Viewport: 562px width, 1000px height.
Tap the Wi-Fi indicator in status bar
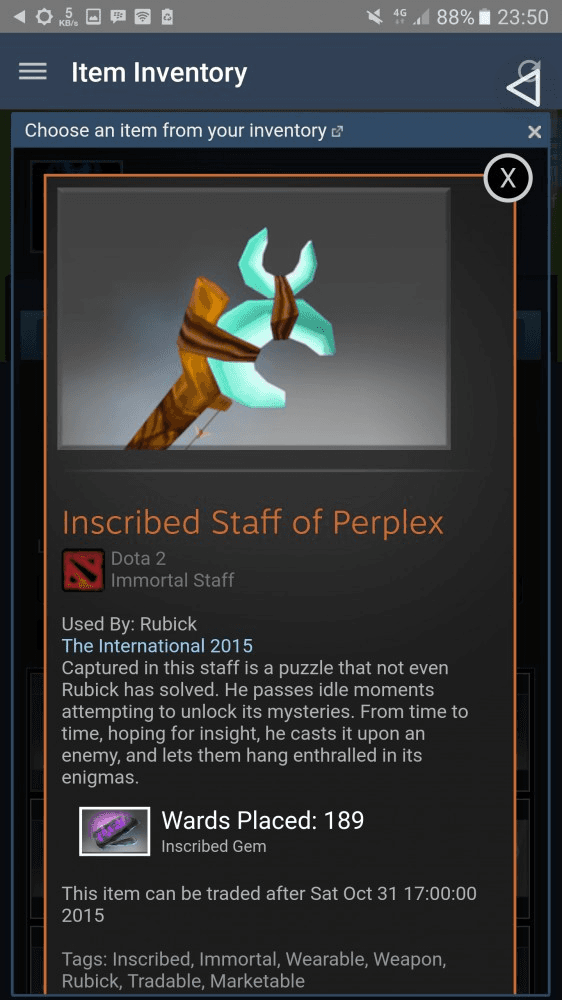[x=142, y=17]
